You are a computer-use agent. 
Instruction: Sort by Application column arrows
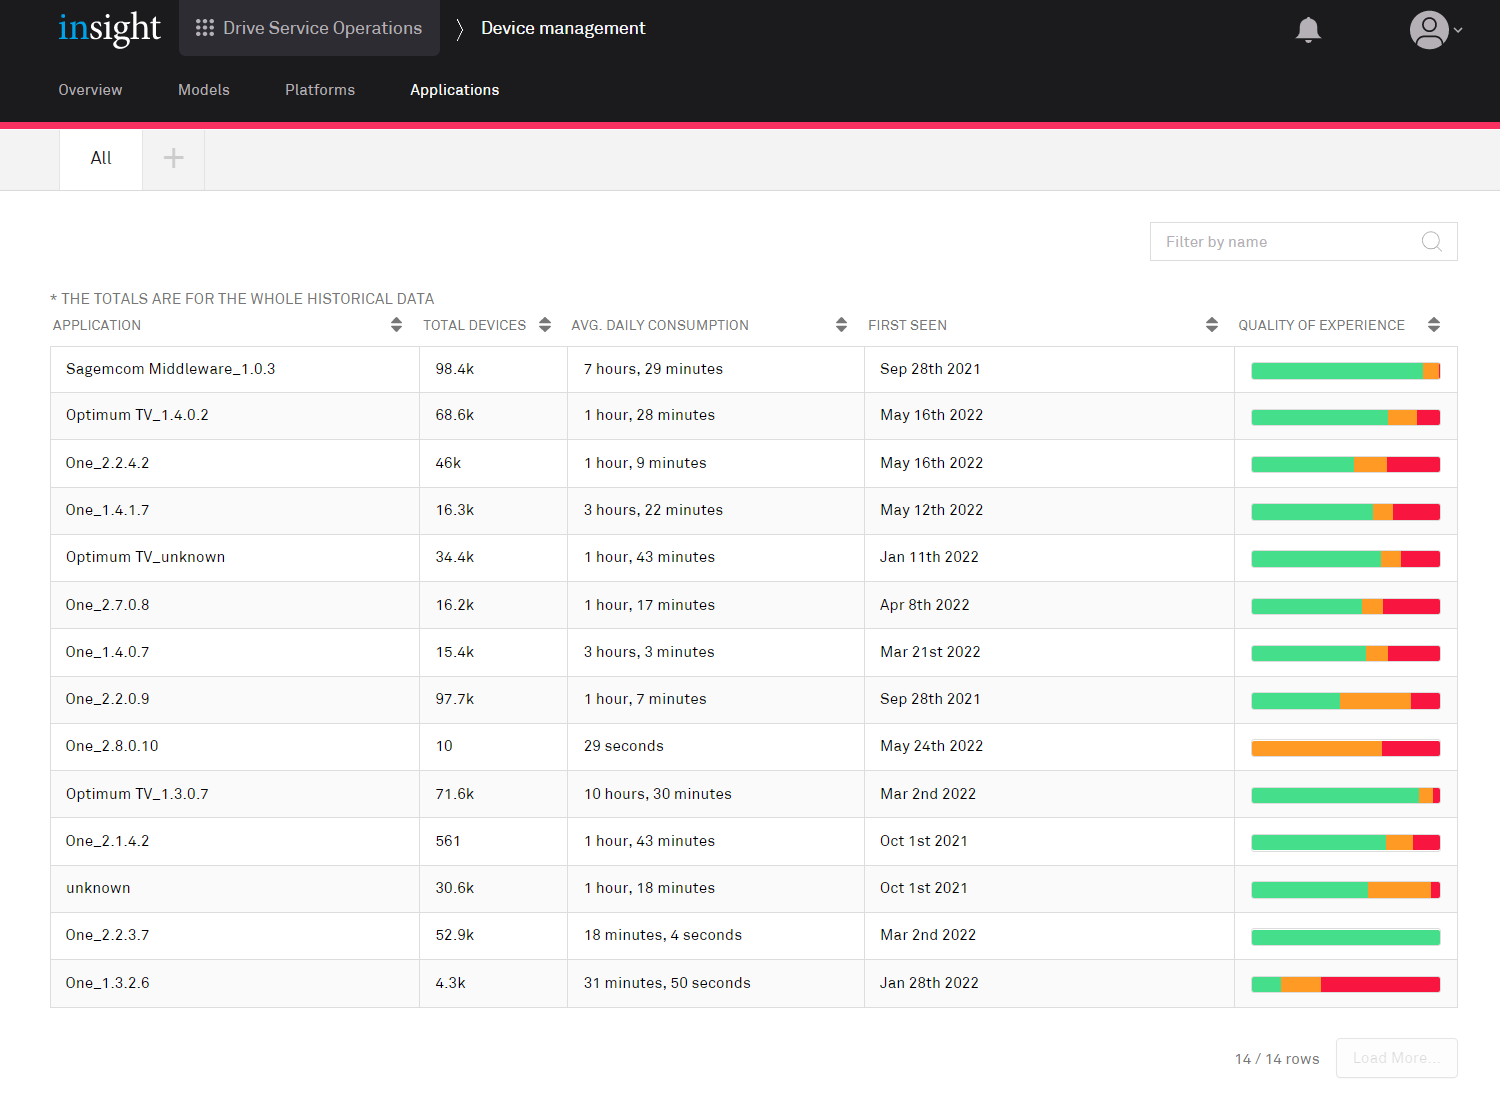(x=396, y=325)
